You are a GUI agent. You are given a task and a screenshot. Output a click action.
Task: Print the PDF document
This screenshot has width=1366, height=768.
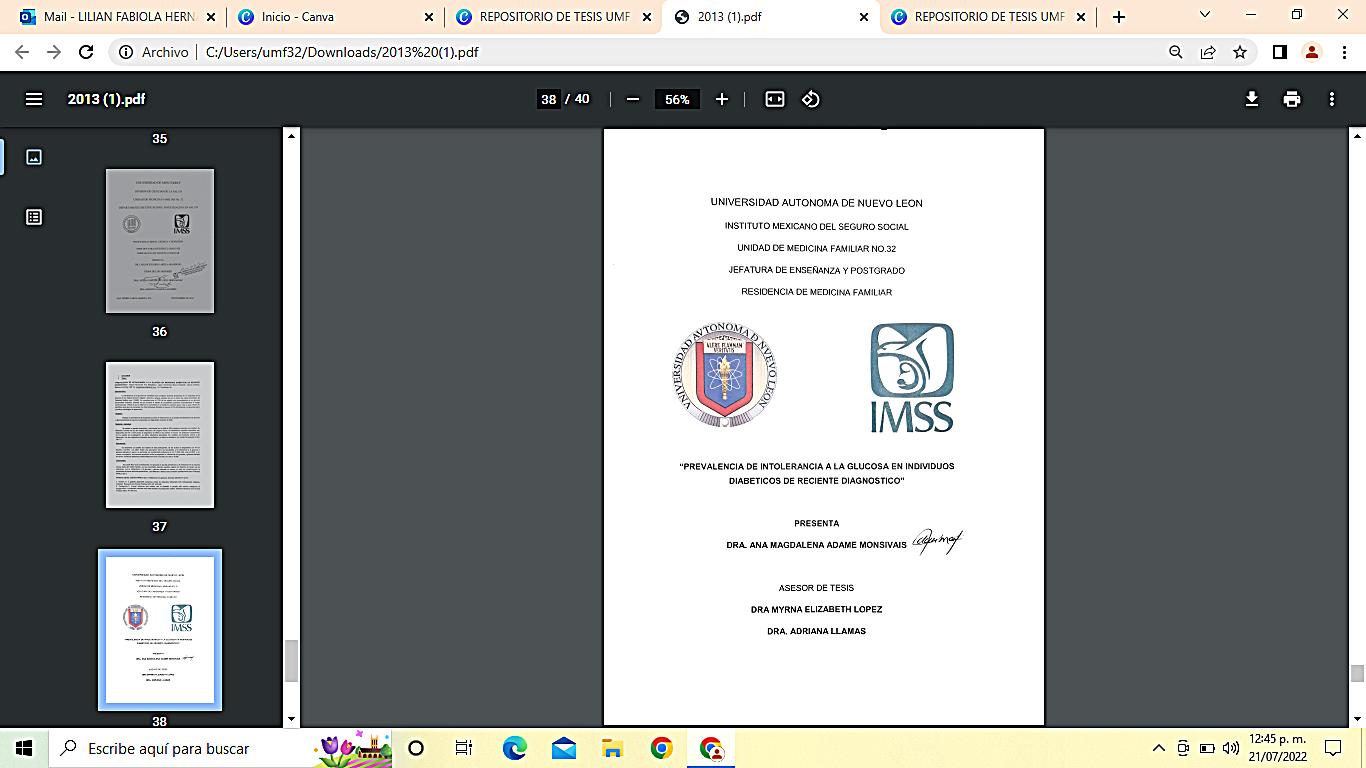pyautogui.click(x=1292, y=99)
